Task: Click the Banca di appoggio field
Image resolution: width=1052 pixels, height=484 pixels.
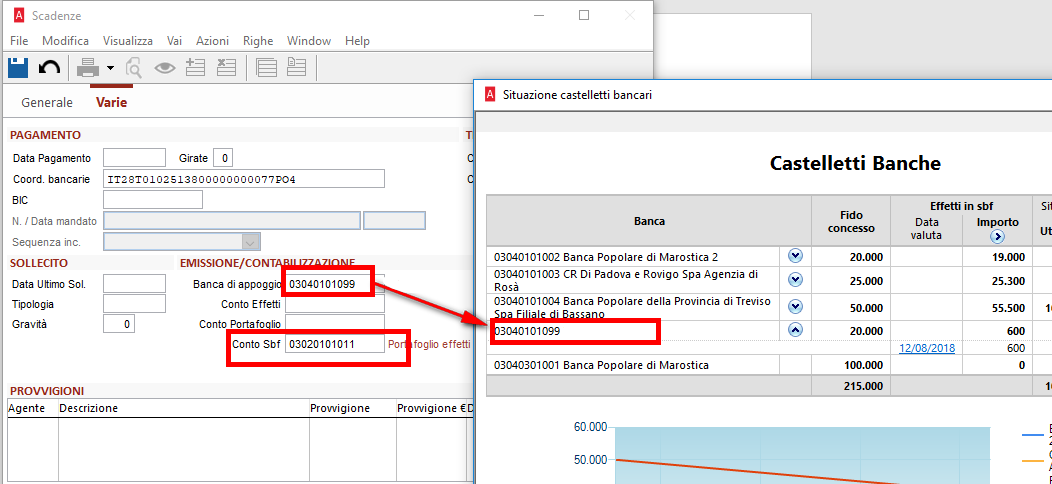Action: point(335,284)
